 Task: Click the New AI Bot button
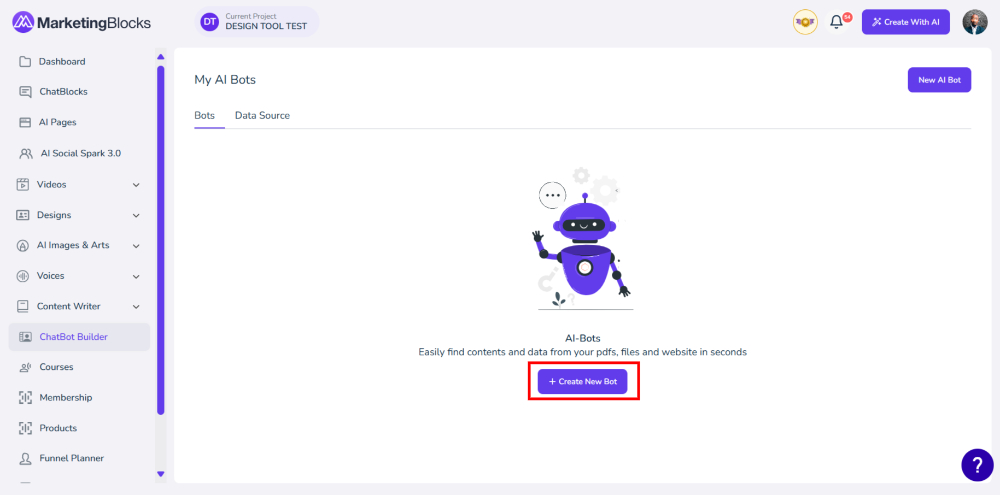click(x=939, y=80)
